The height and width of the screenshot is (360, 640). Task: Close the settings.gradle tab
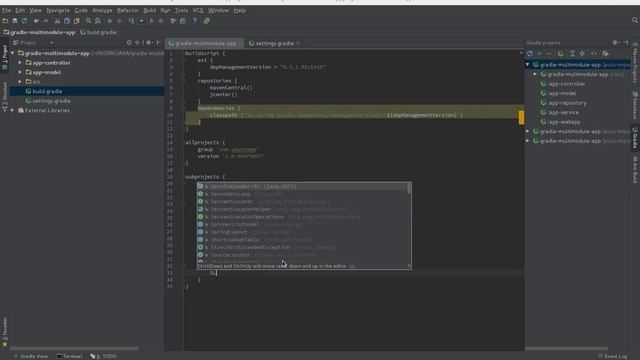tap(298, 43)
